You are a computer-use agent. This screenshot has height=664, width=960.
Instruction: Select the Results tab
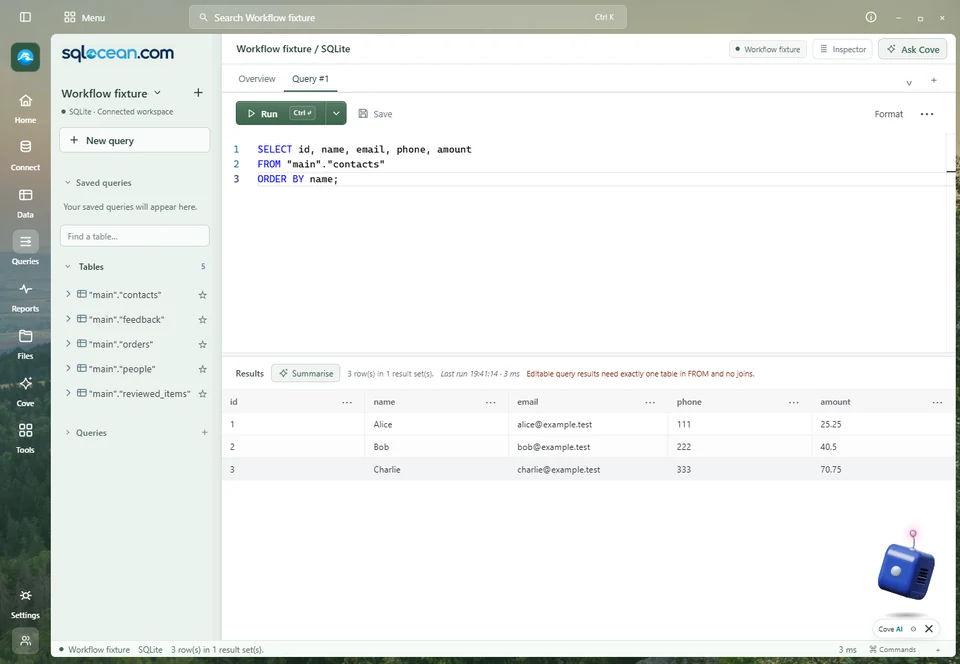tap(249, 373)
